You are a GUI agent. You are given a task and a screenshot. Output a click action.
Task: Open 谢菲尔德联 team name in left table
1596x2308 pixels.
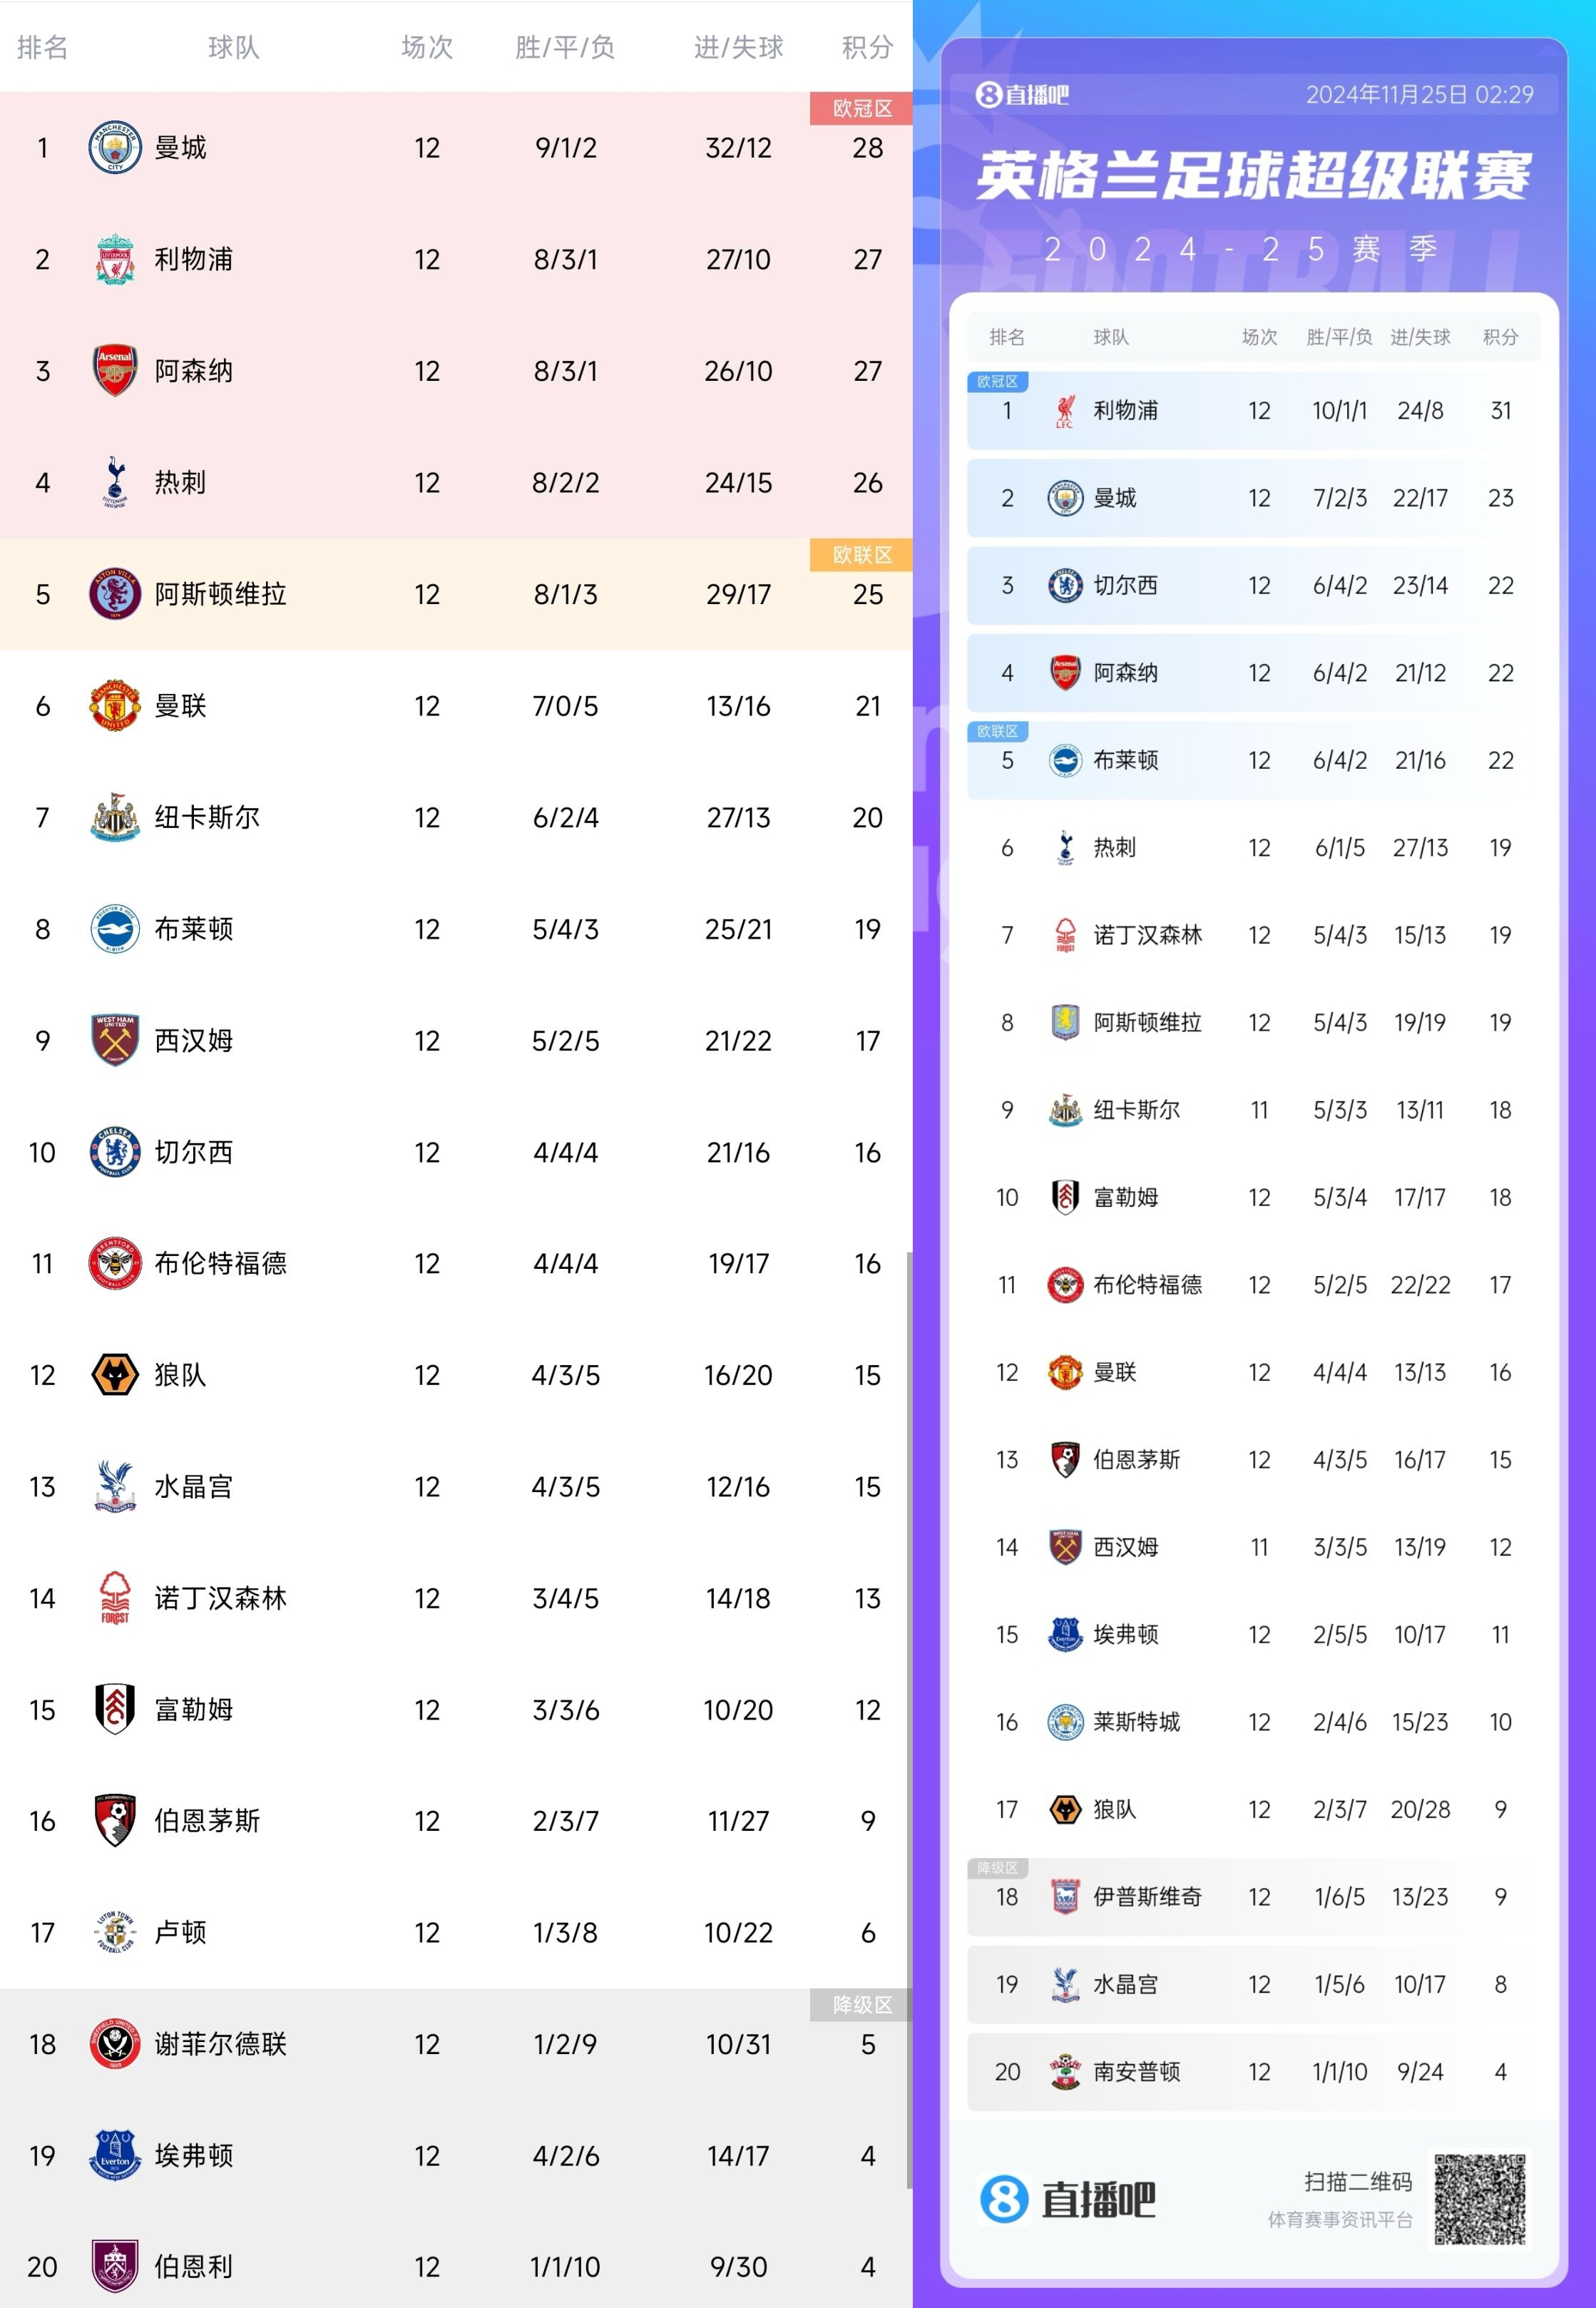220,2044
